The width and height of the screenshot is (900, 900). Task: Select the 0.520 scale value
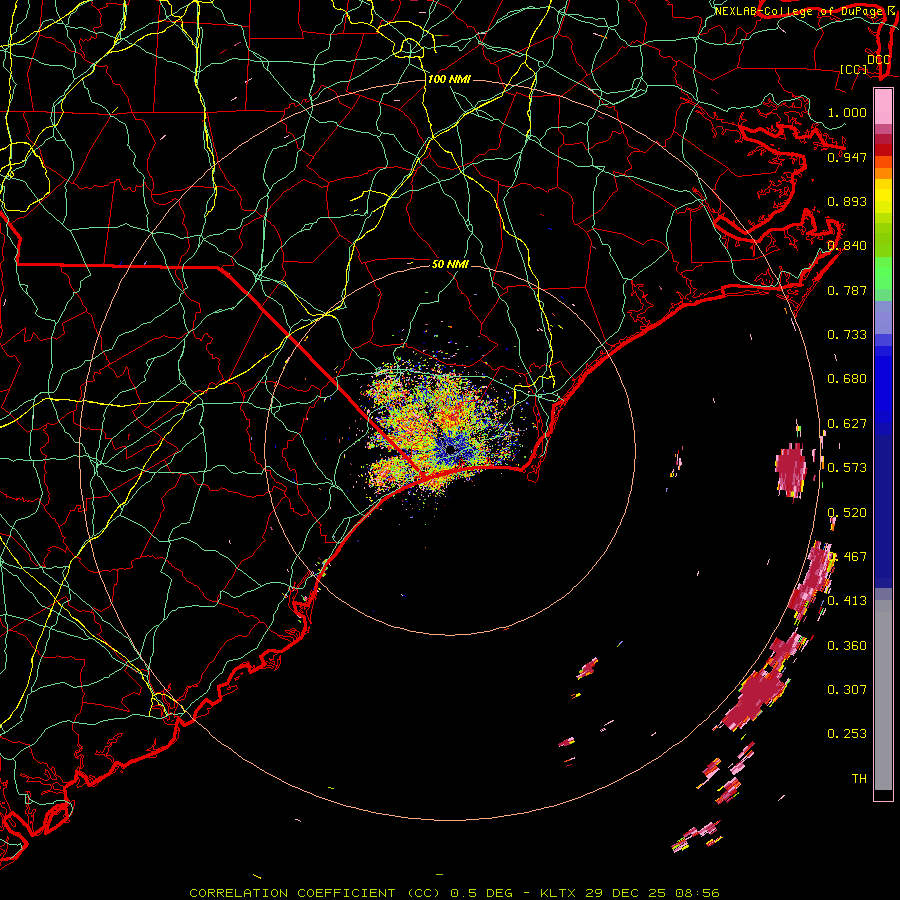coord(847,512)
